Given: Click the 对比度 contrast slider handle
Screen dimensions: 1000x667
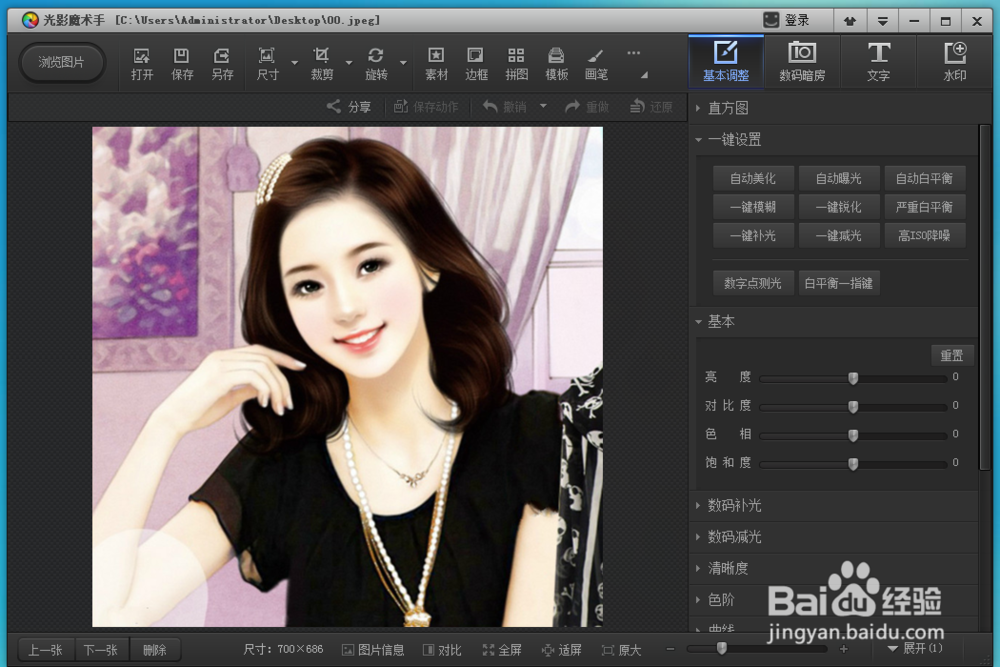Looking at the screenshot, I should click(853, 407).
